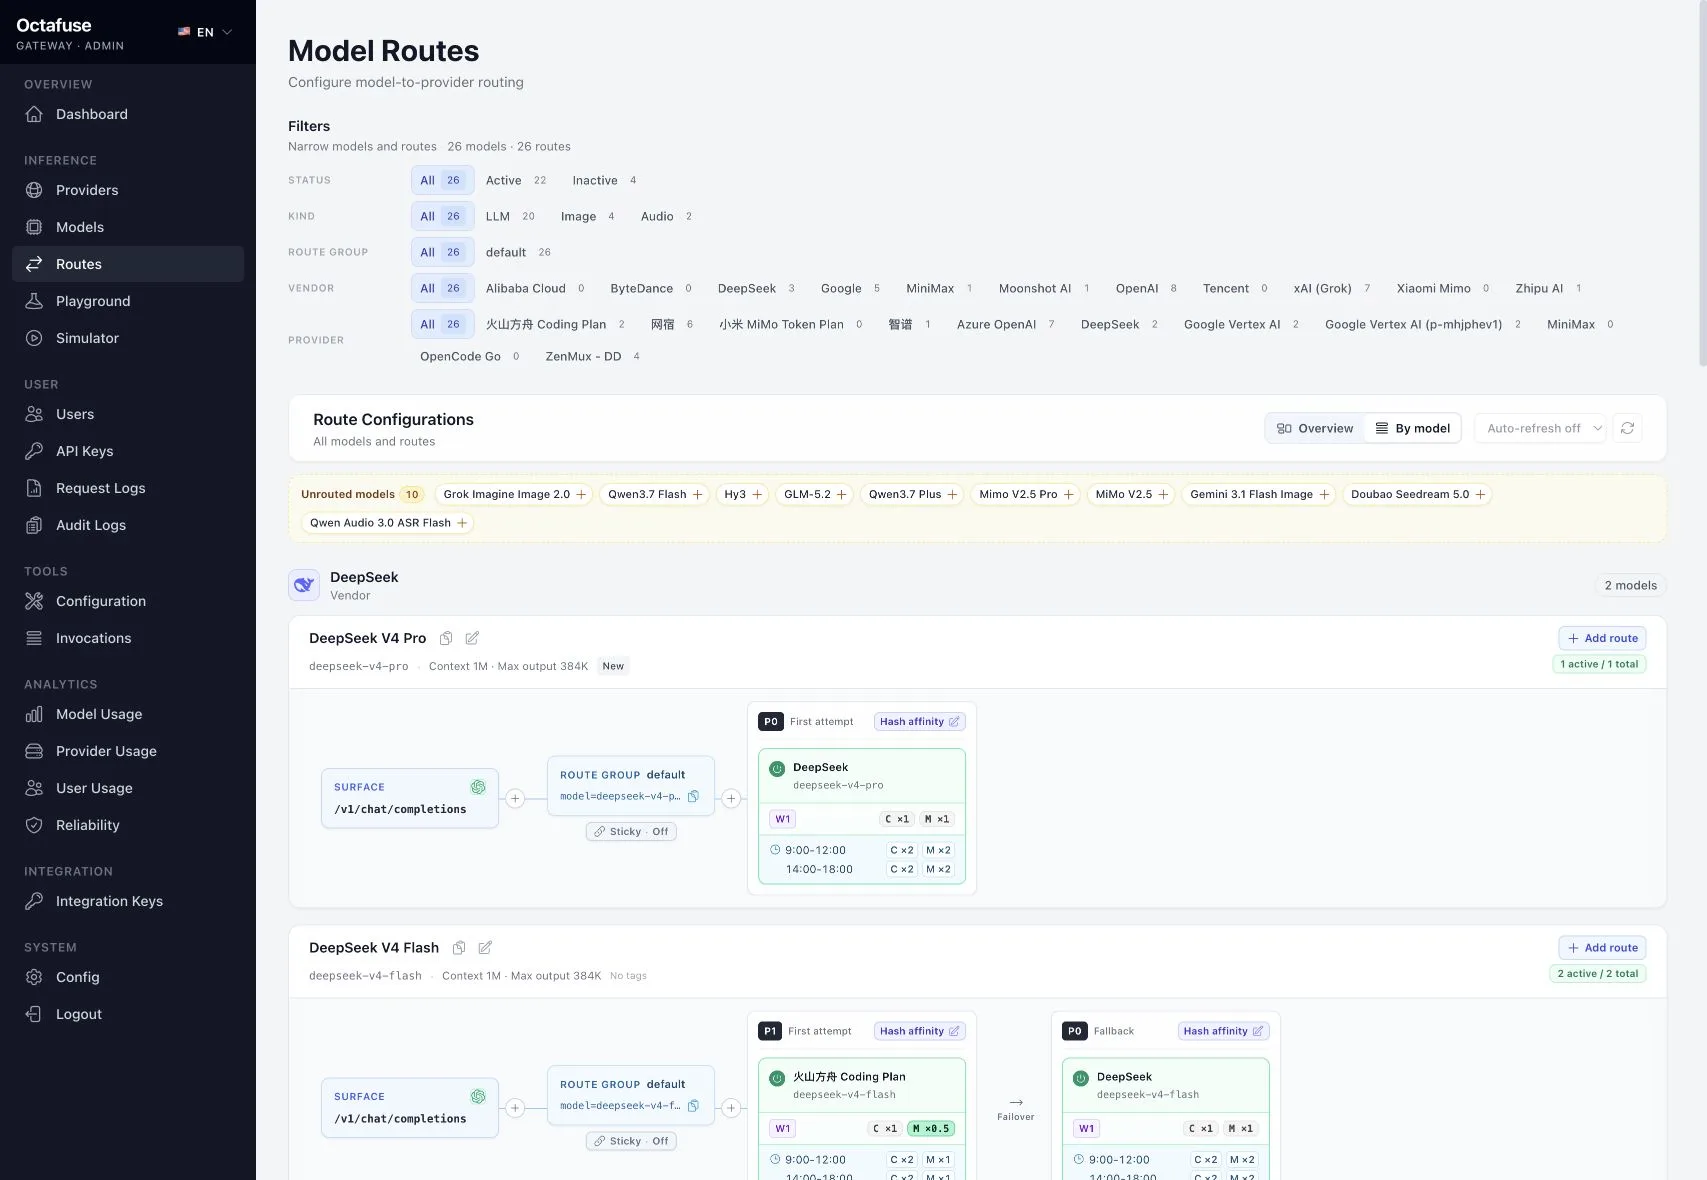1707x1180 pixels.
Task: Open the Playground page
Action: [128, 301]
